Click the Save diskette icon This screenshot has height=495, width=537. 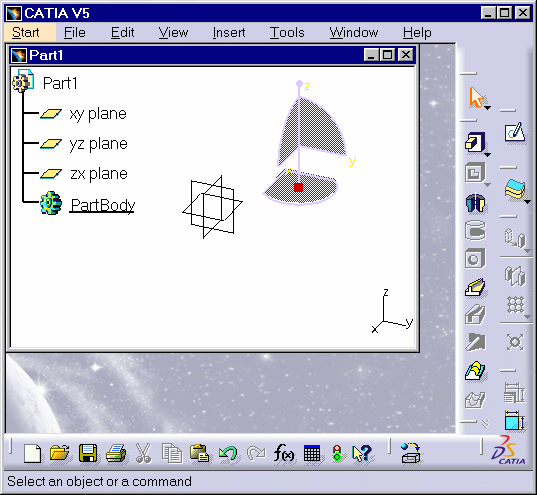[88, 453]
